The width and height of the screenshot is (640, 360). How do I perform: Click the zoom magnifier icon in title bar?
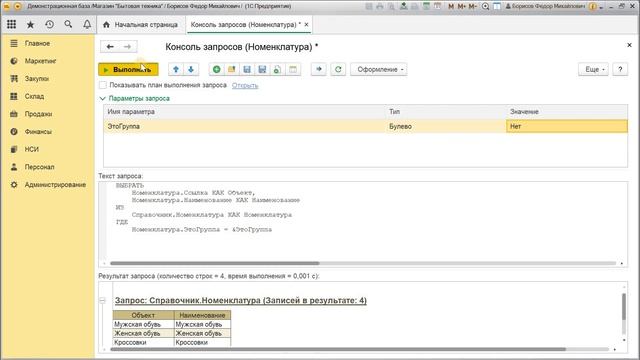coord(485,7)
